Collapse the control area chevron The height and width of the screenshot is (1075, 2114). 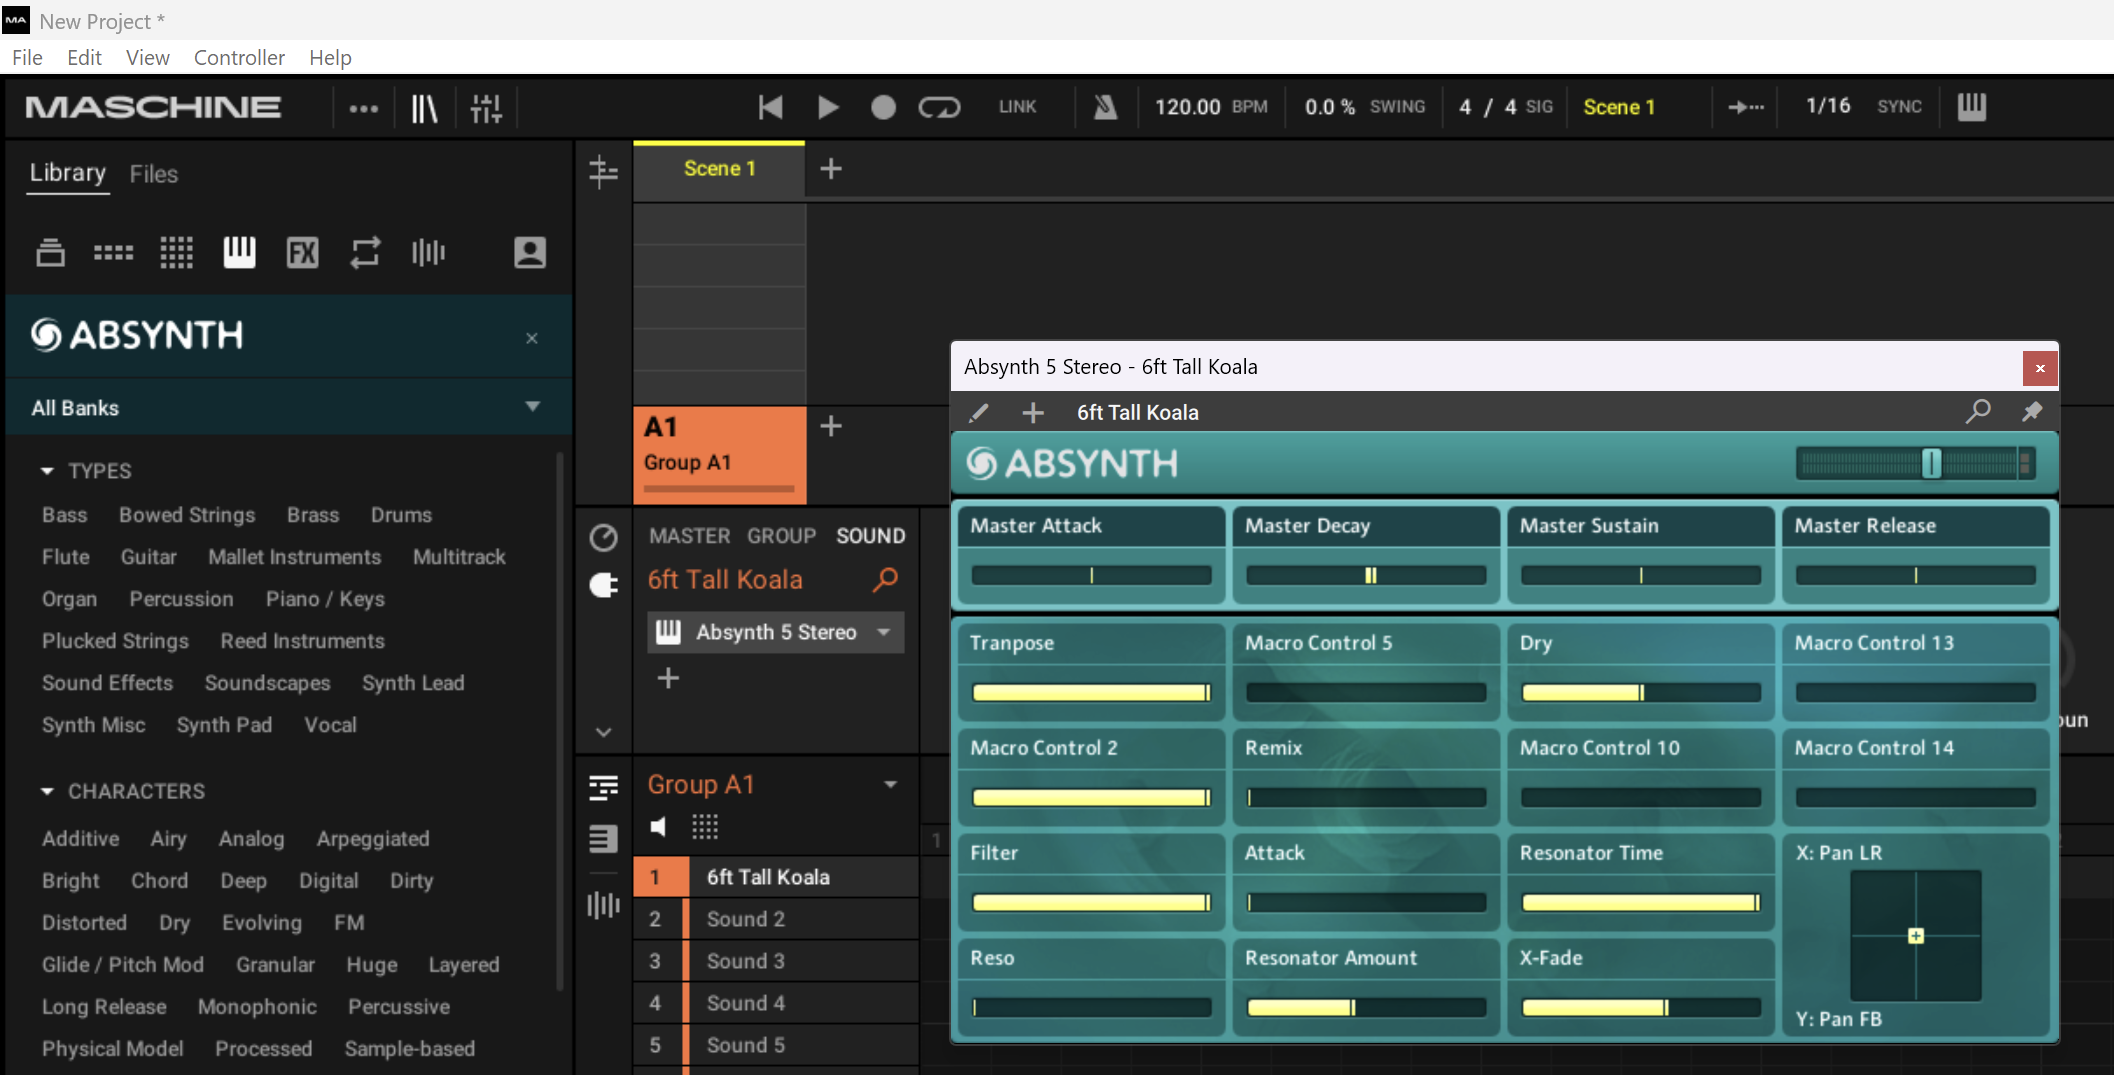pyautogui.click(x=603, y=732)
